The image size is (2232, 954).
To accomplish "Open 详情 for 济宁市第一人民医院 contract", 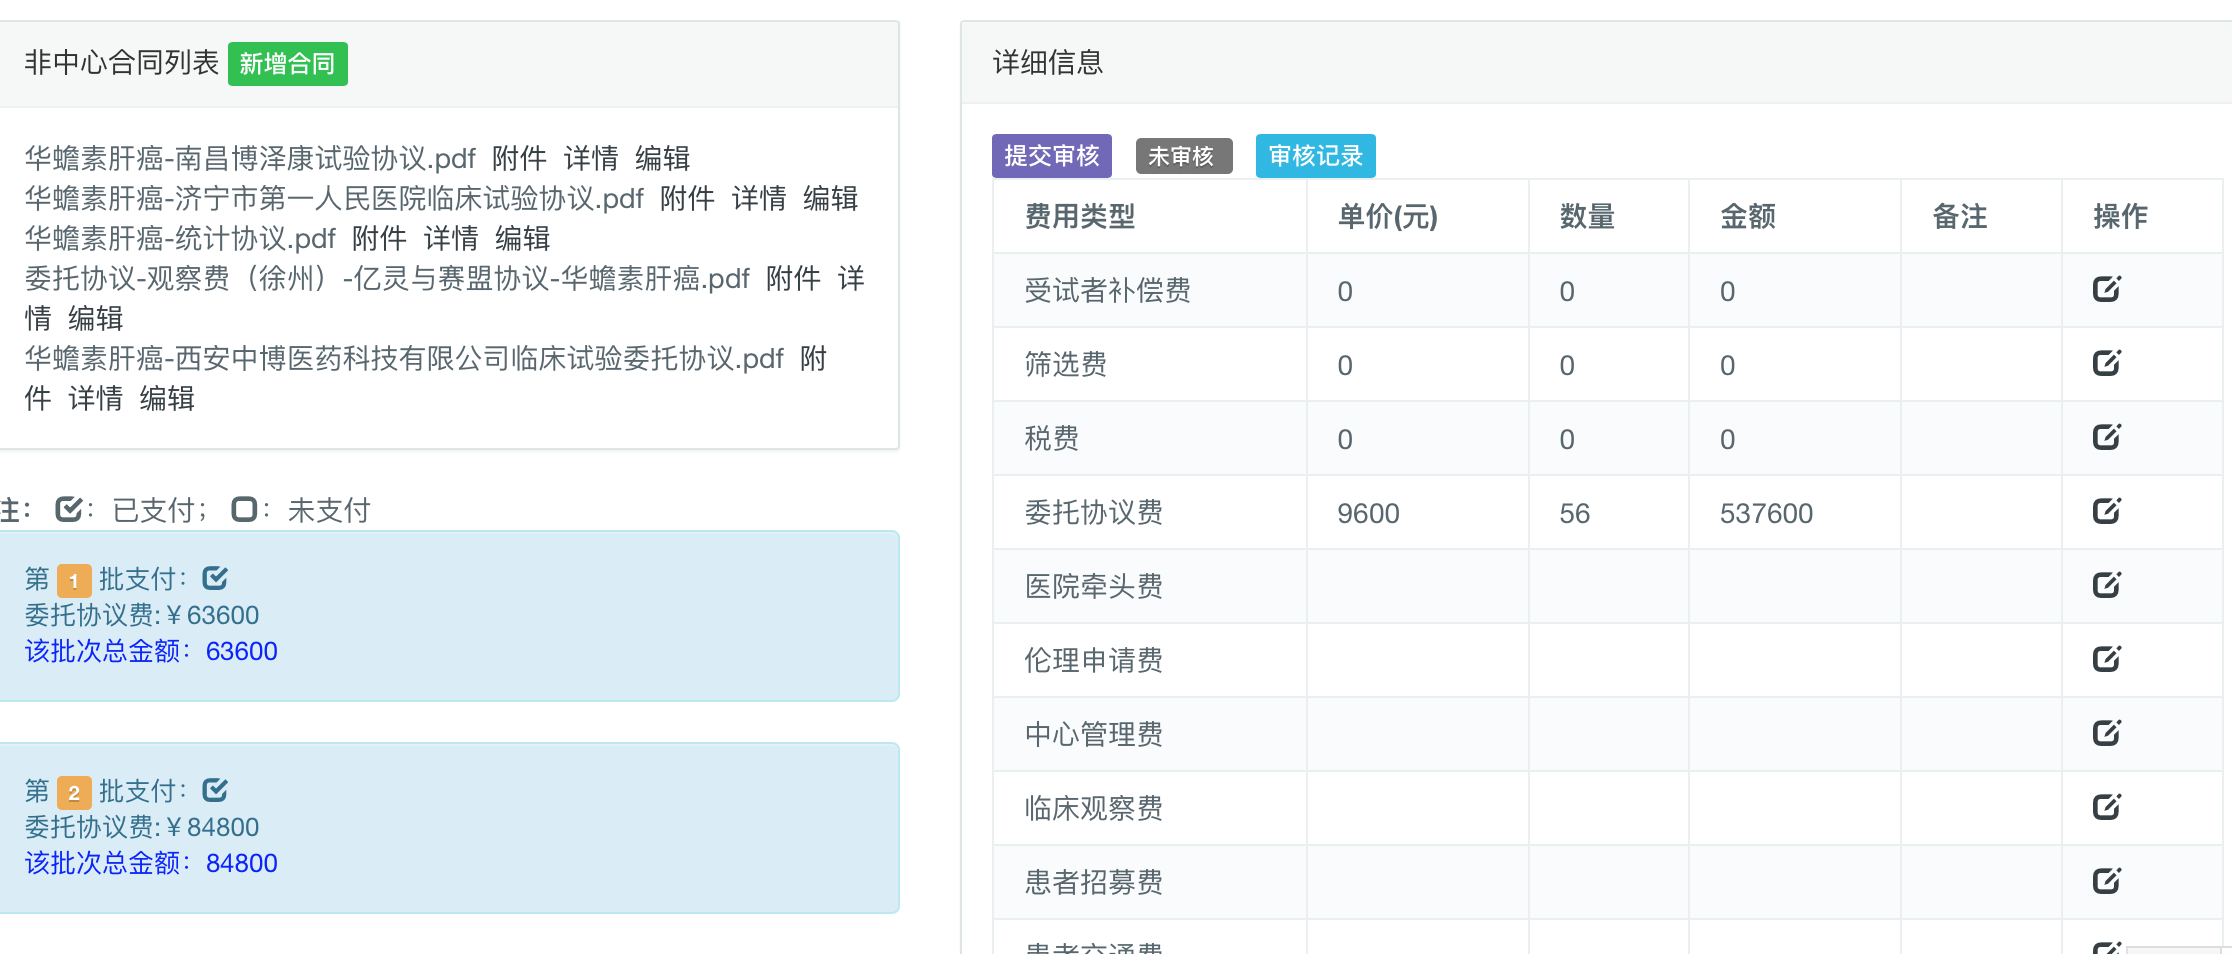I will pos(759,198).
